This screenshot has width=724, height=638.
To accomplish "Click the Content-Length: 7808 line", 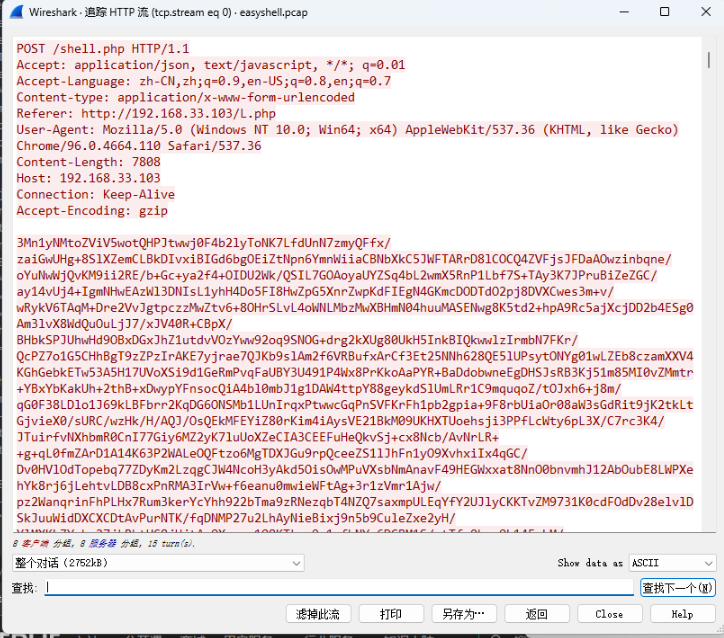I will click(x=88, y=162).
